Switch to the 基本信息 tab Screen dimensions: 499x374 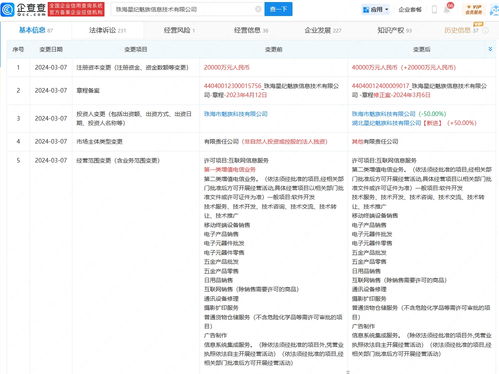[36, 30]
